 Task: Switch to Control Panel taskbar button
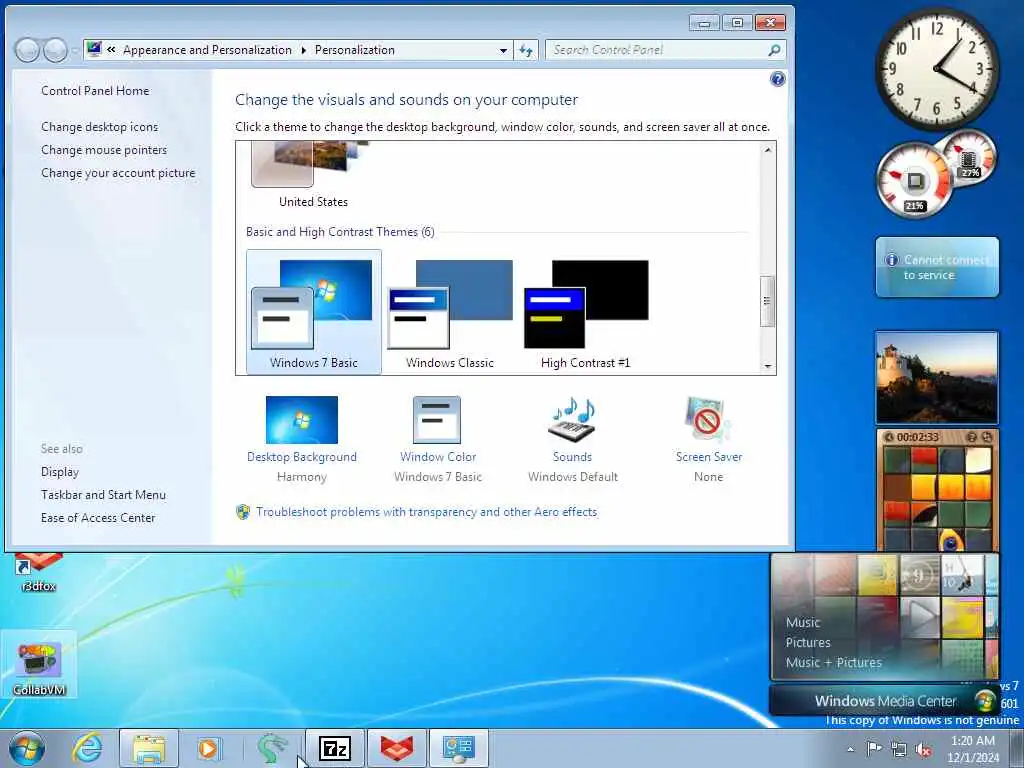458,748
